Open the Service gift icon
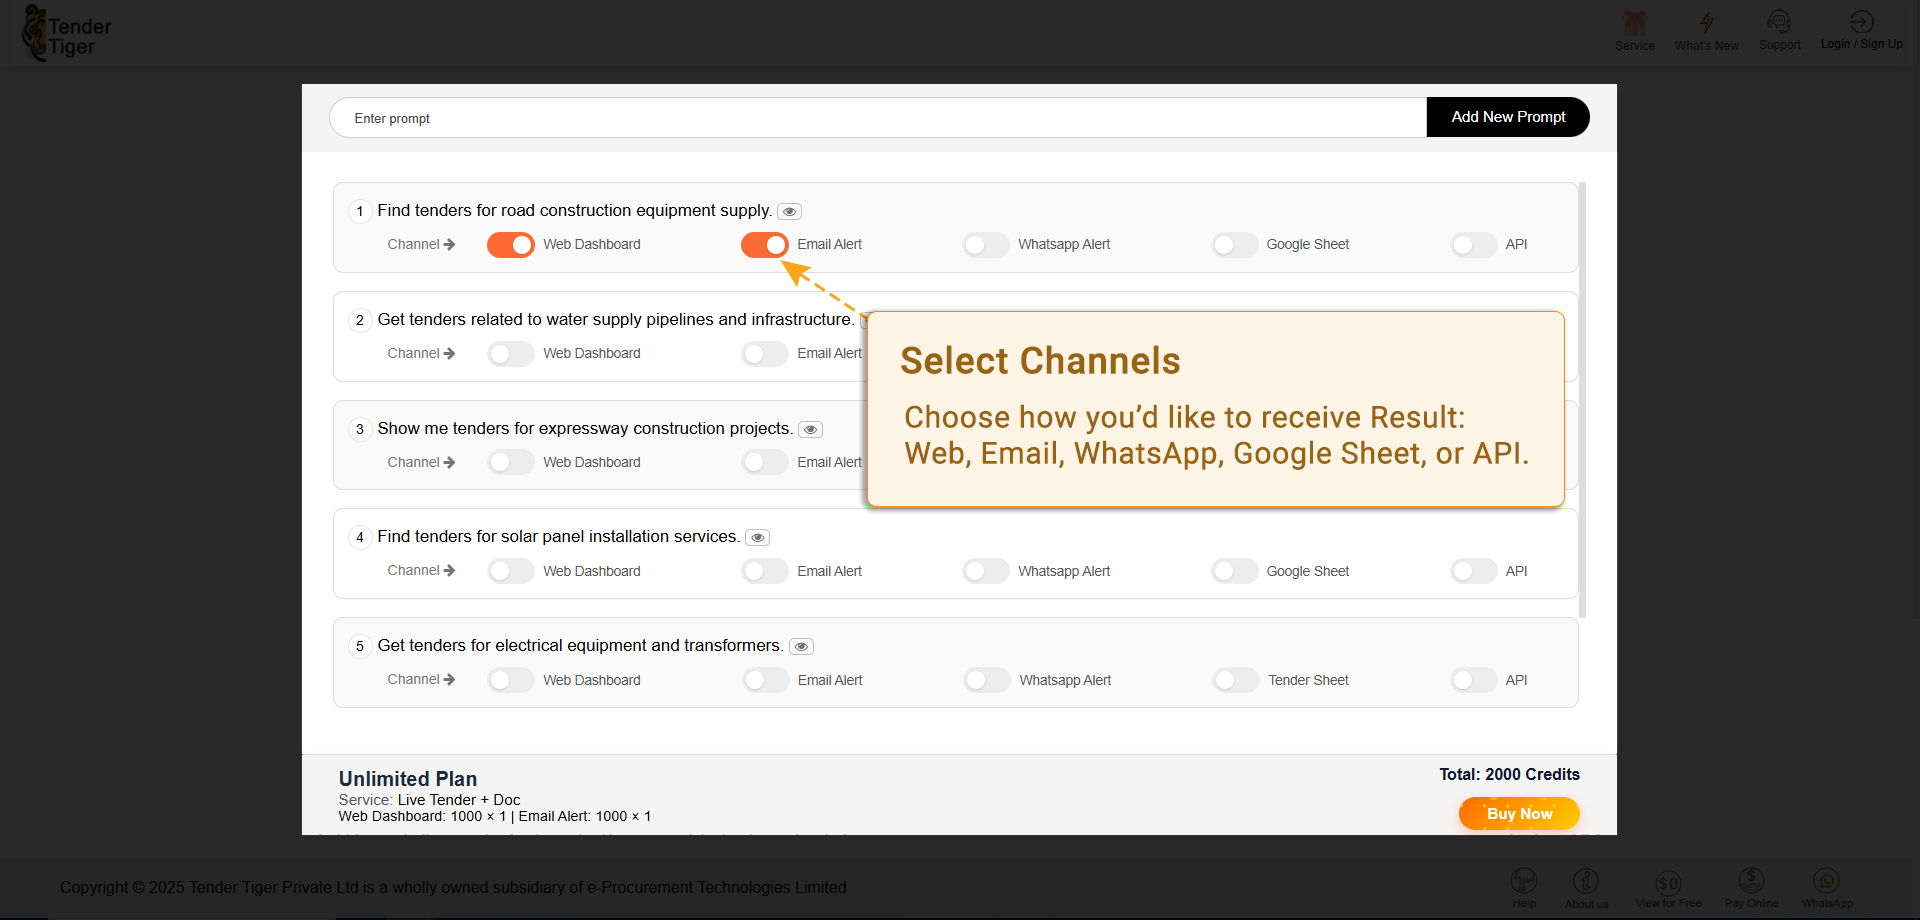This screenshot has width=1920, height=920. [1634, 24]
